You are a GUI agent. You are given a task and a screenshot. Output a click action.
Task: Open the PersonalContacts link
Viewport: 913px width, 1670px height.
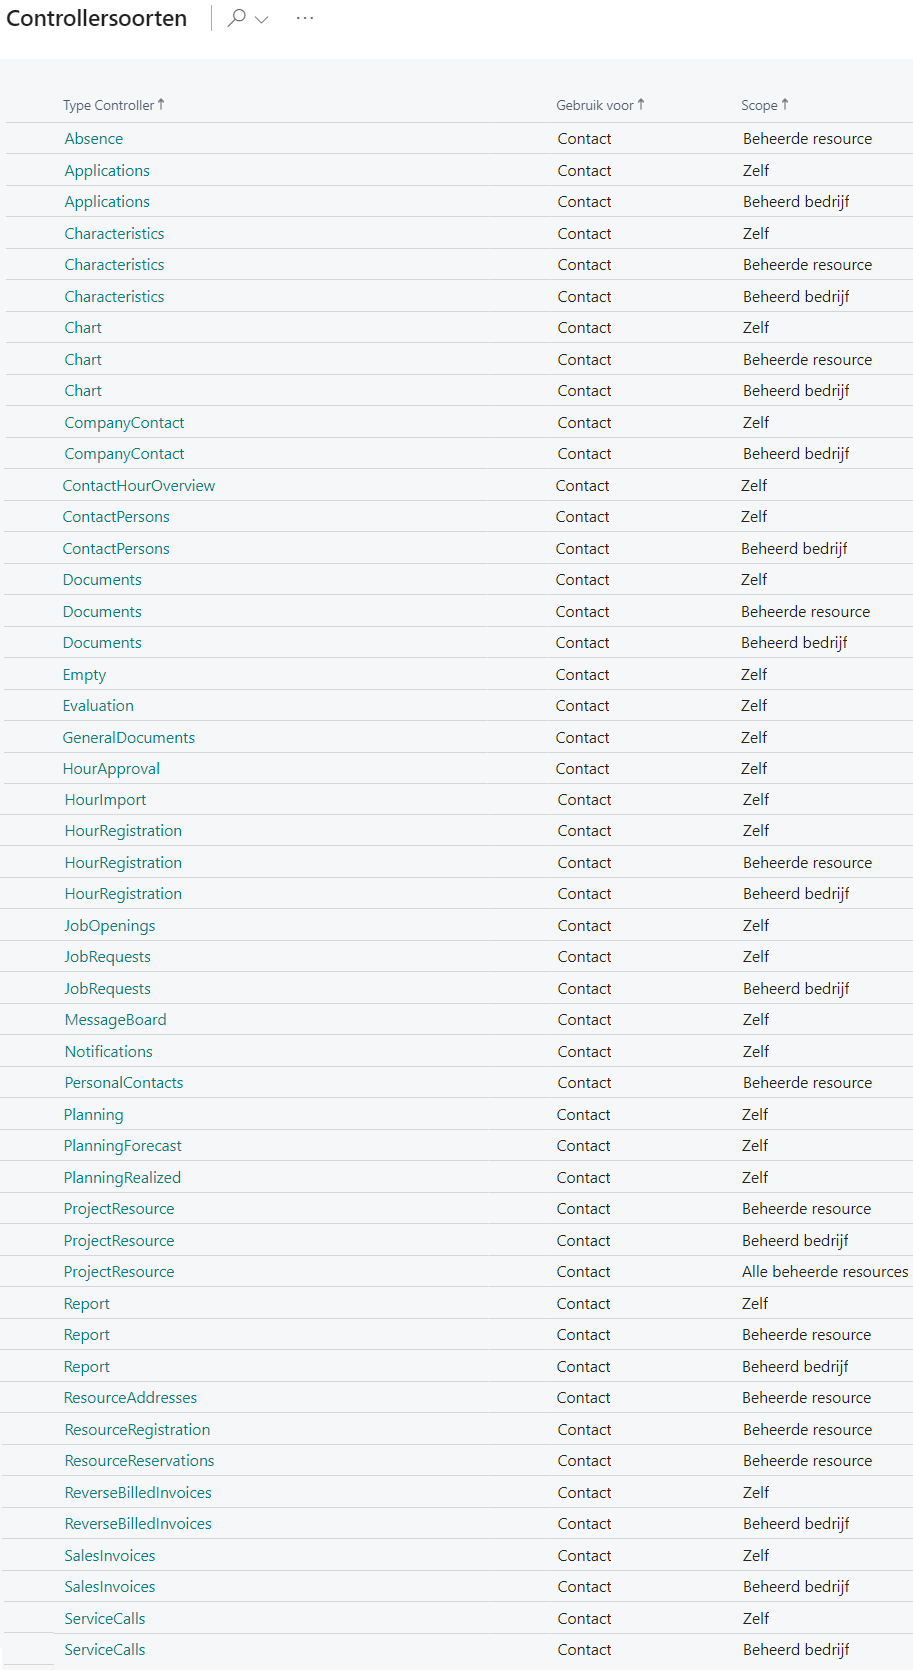coord(124,1083)
